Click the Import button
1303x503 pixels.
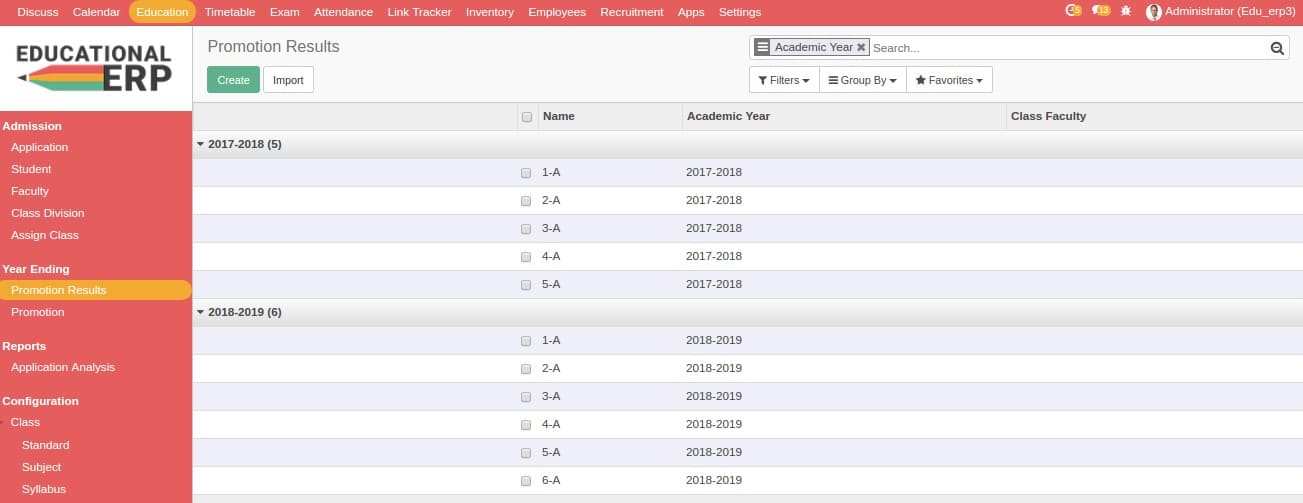(288, 80)
